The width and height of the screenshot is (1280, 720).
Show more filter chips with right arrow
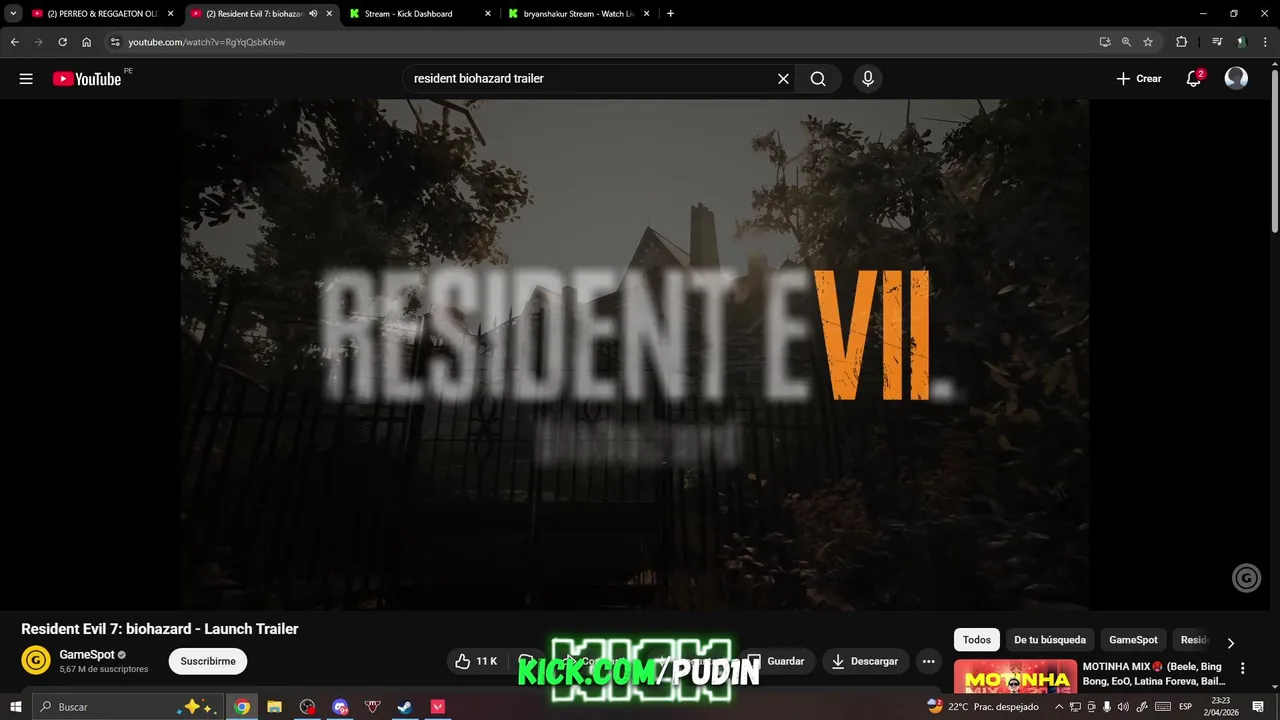click(x=1231, y=642)
